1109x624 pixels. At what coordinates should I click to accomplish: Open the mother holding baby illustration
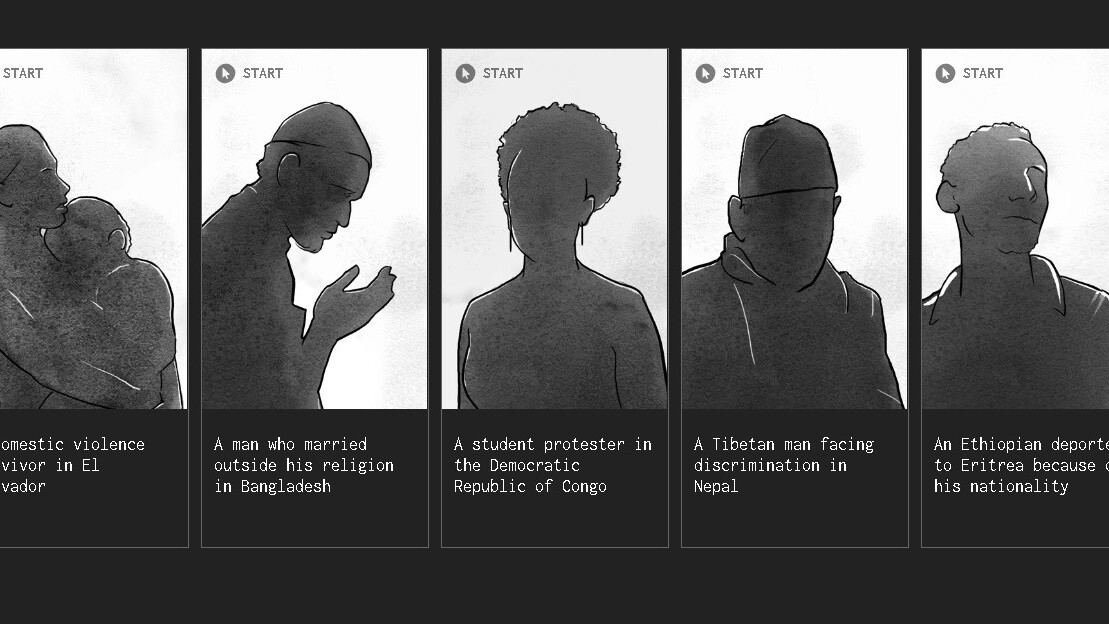93,229
